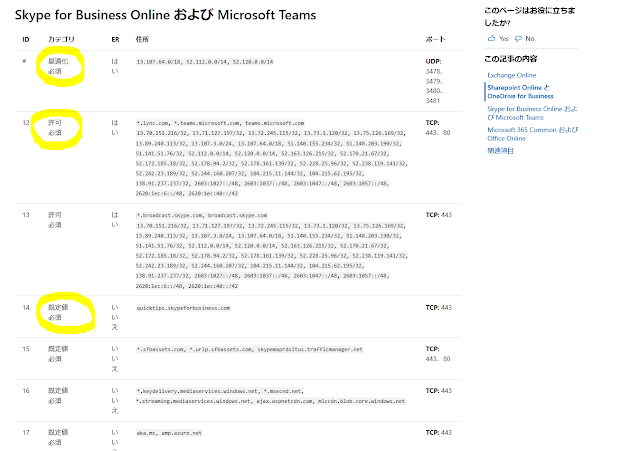
Task: Click the カテゴリ column header
Action: (61, 39)
